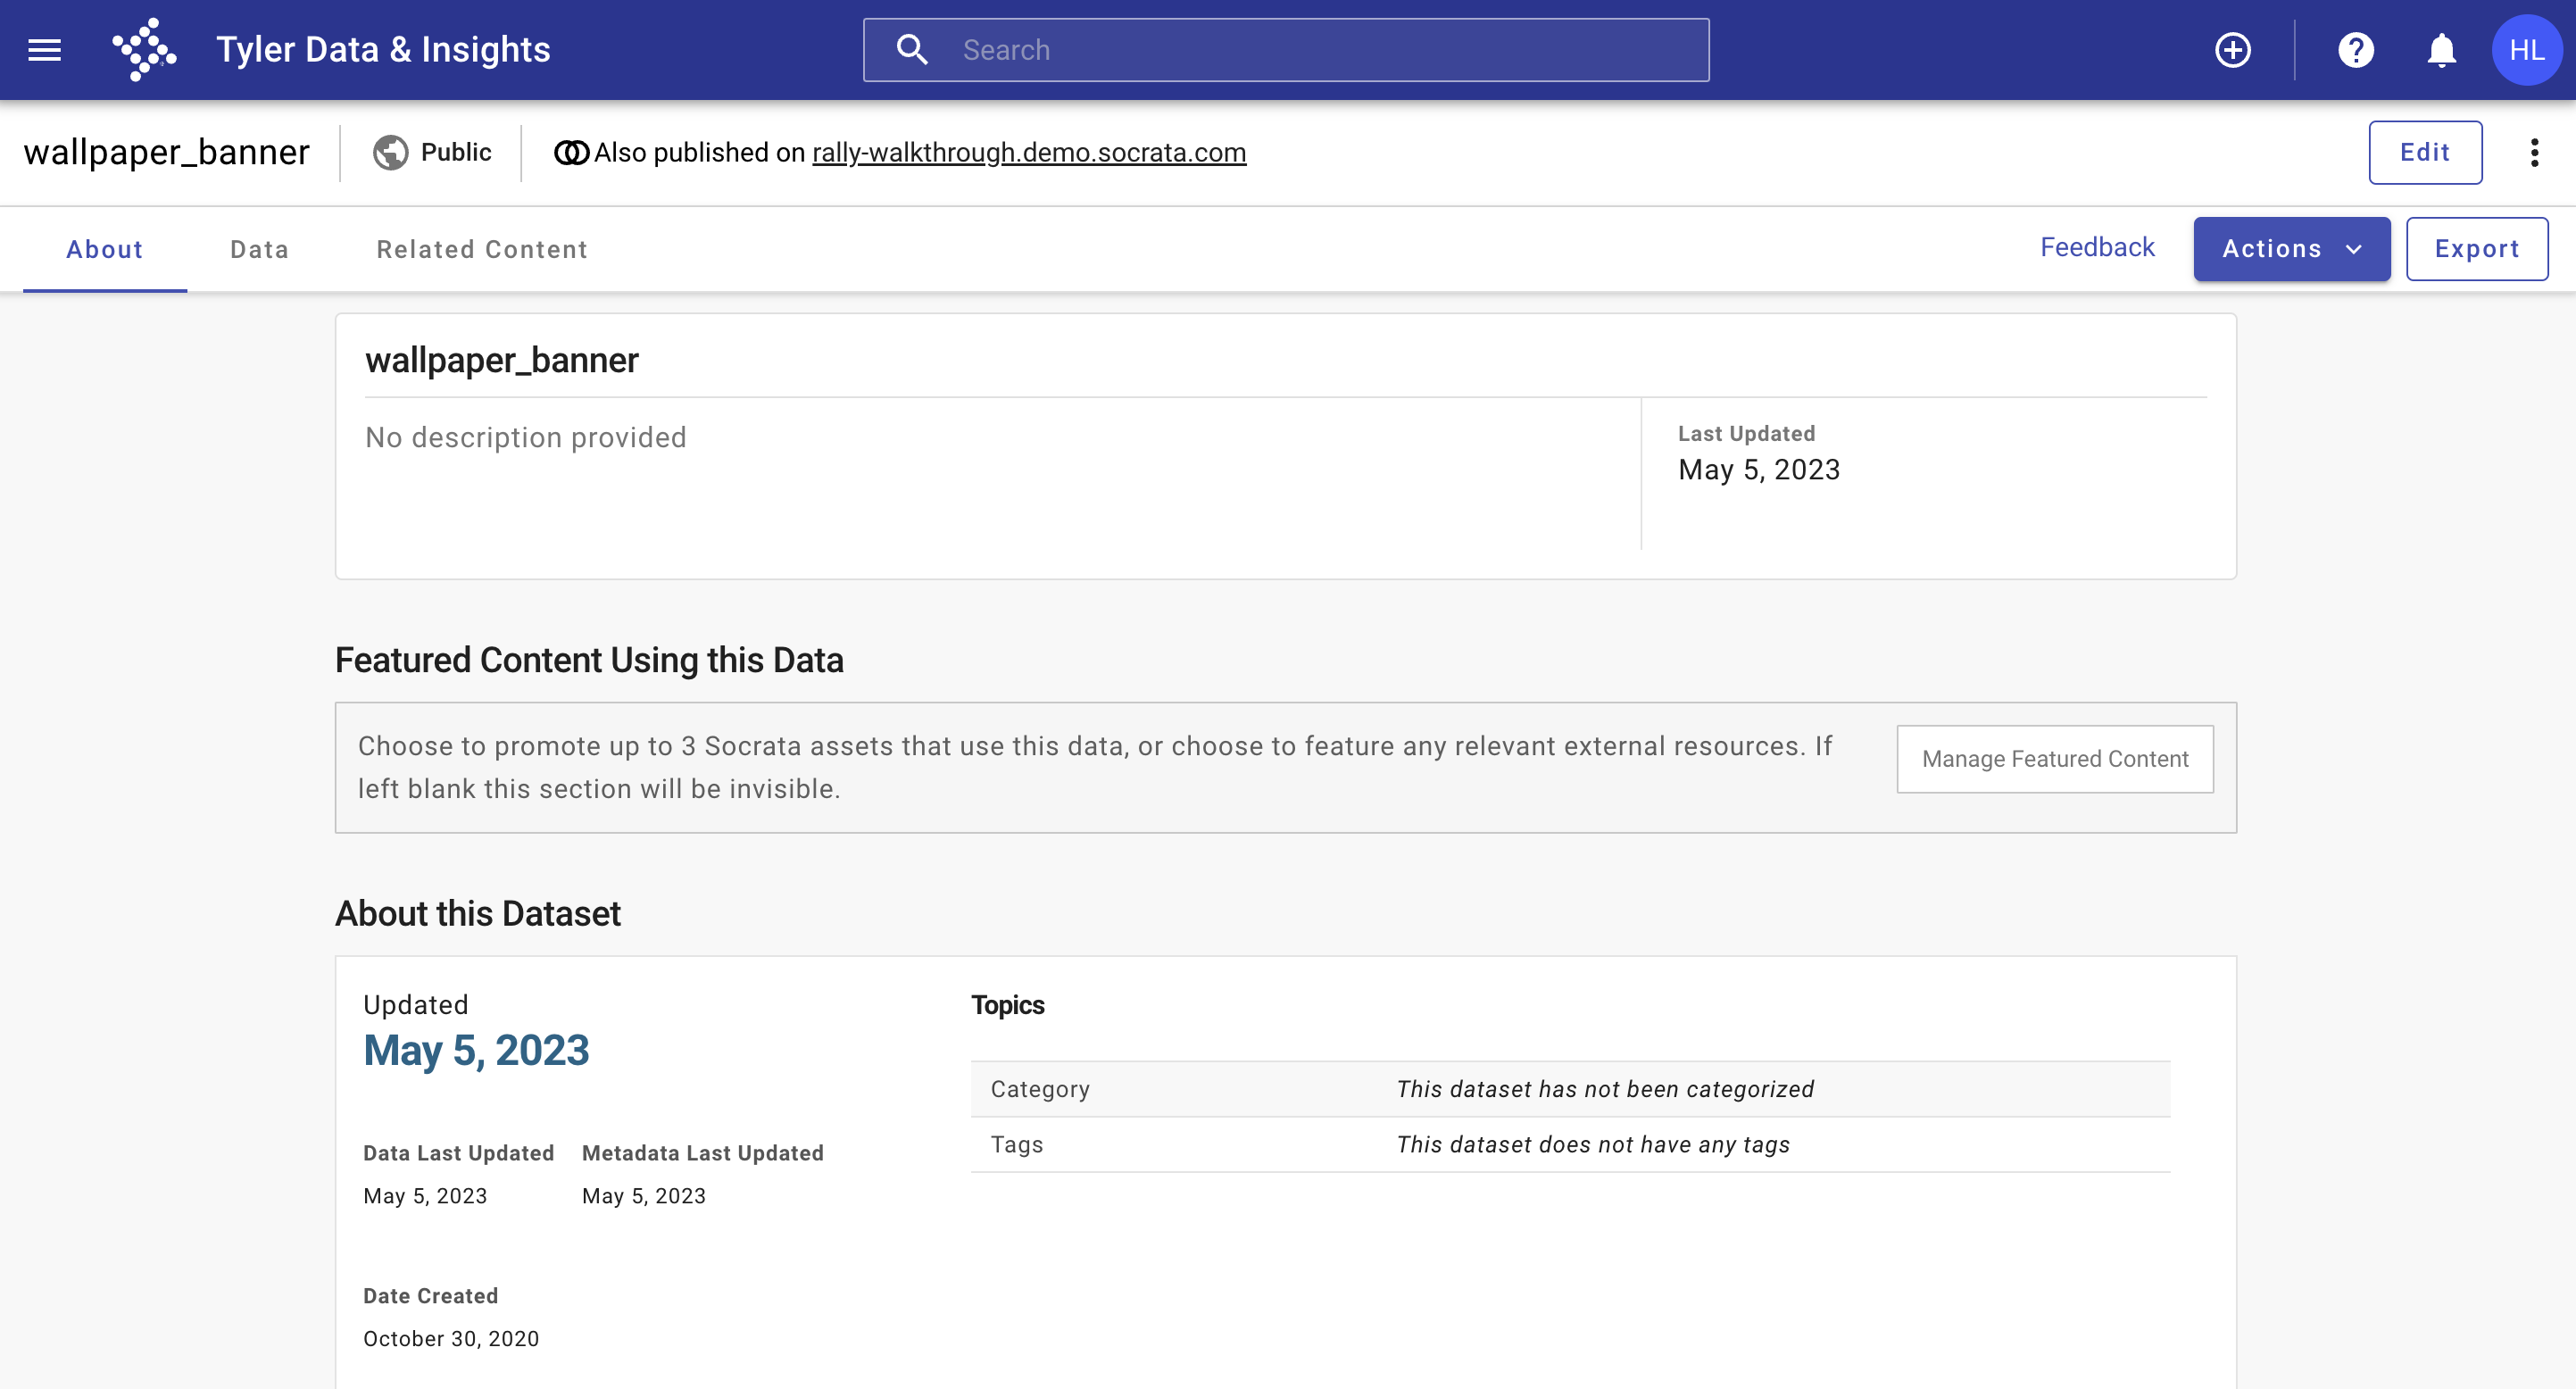Click the plus create-new icon

(2232, 49)
